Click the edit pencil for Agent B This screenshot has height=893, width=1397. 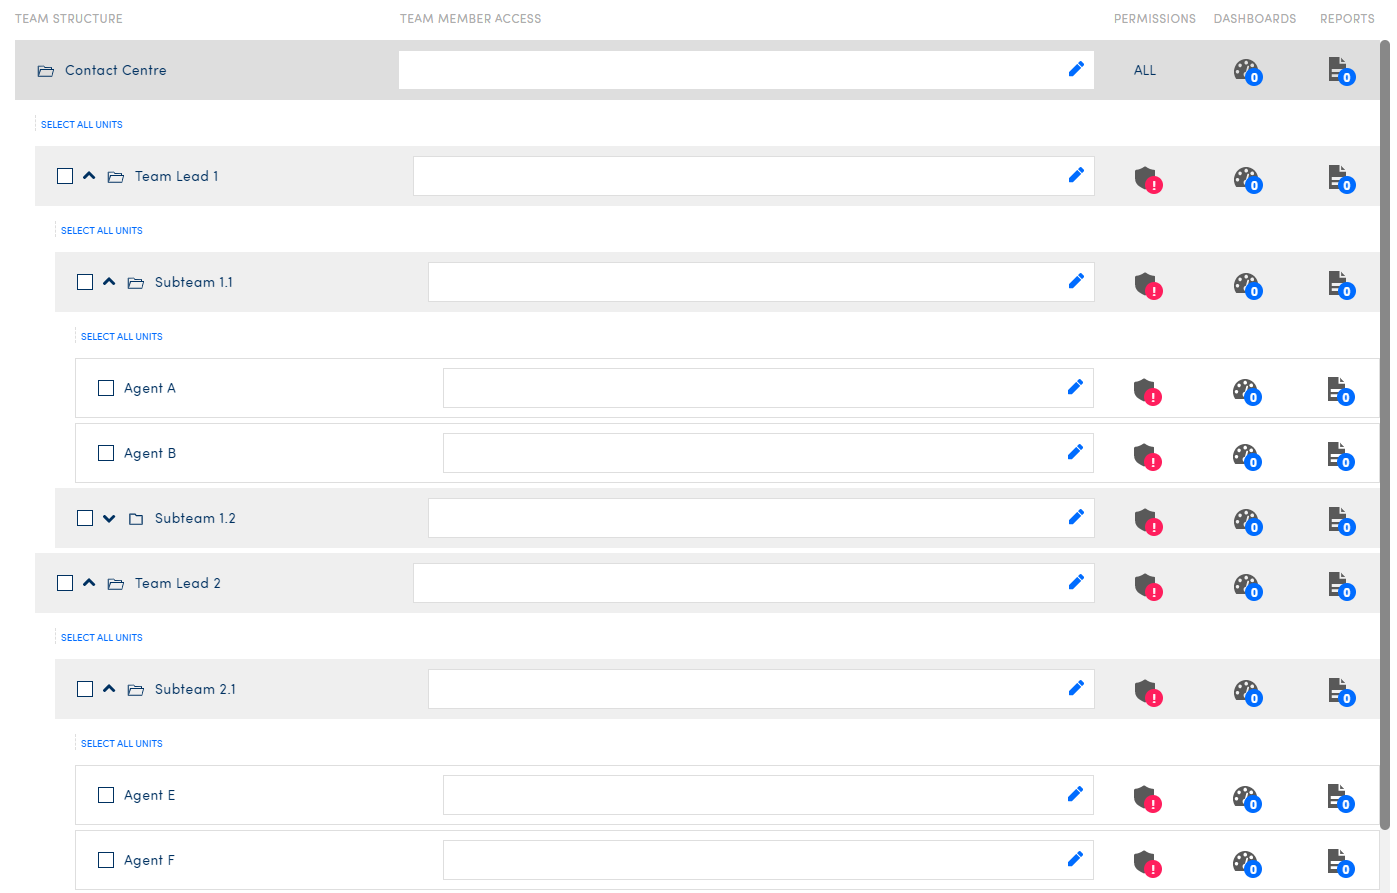click(x=1075, y=452)
